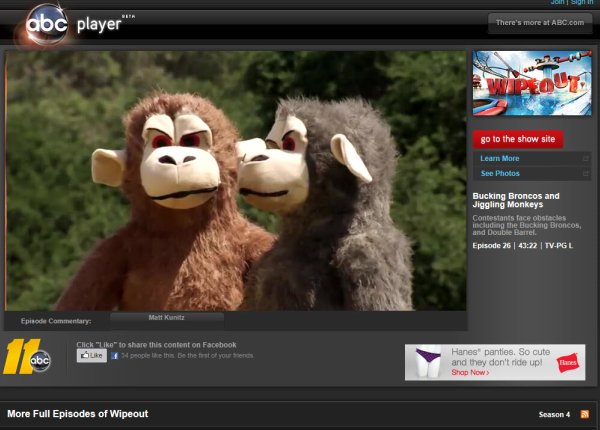Select the Matt Kunitz commentary tab
The width and height of the screenshot is (600, 430).
point(167,320)
